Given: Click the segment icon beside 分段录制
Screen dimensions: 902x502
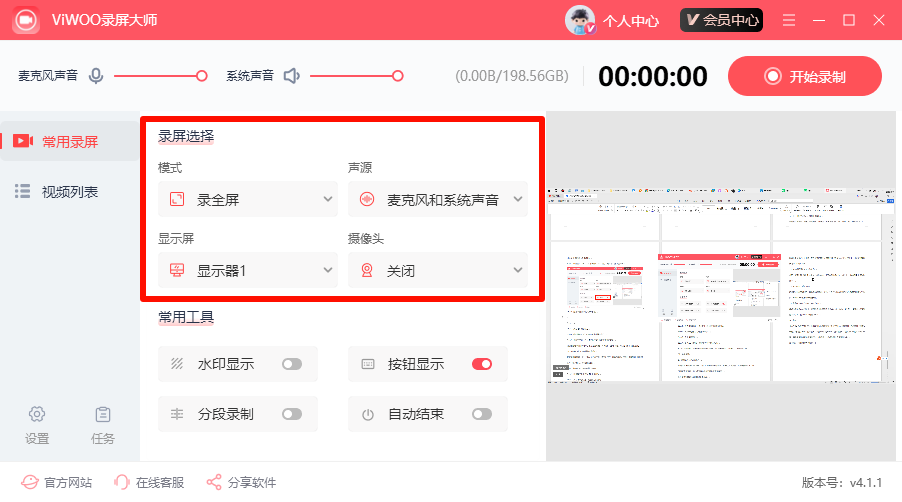Looking at the screenshot, I should pyautogui.click(x=177, y=414).
